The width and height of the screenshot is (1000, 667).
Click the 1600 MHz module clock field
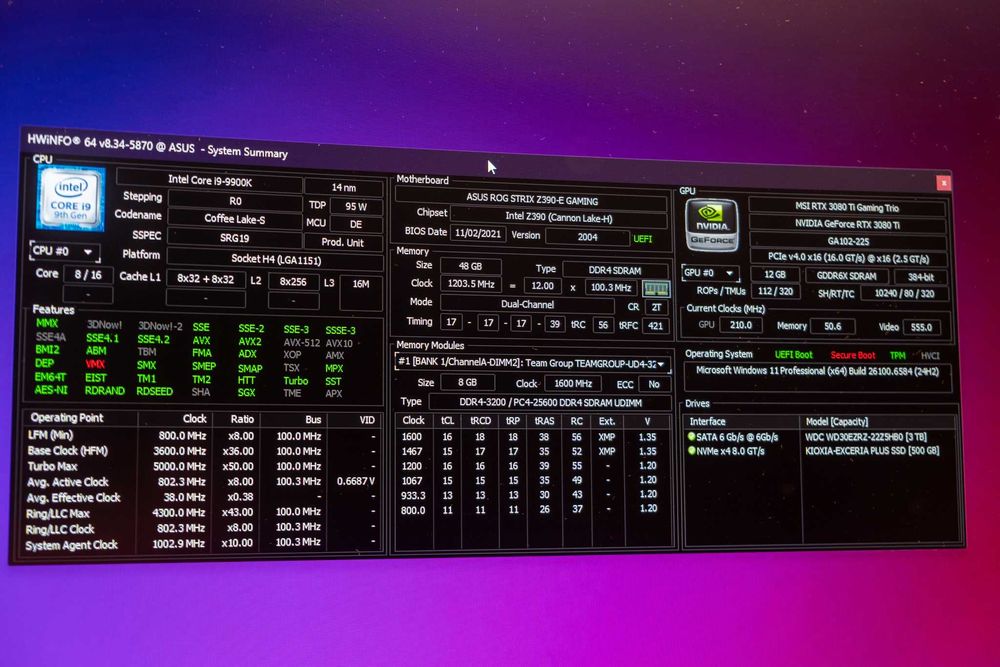tap(573, 383)
